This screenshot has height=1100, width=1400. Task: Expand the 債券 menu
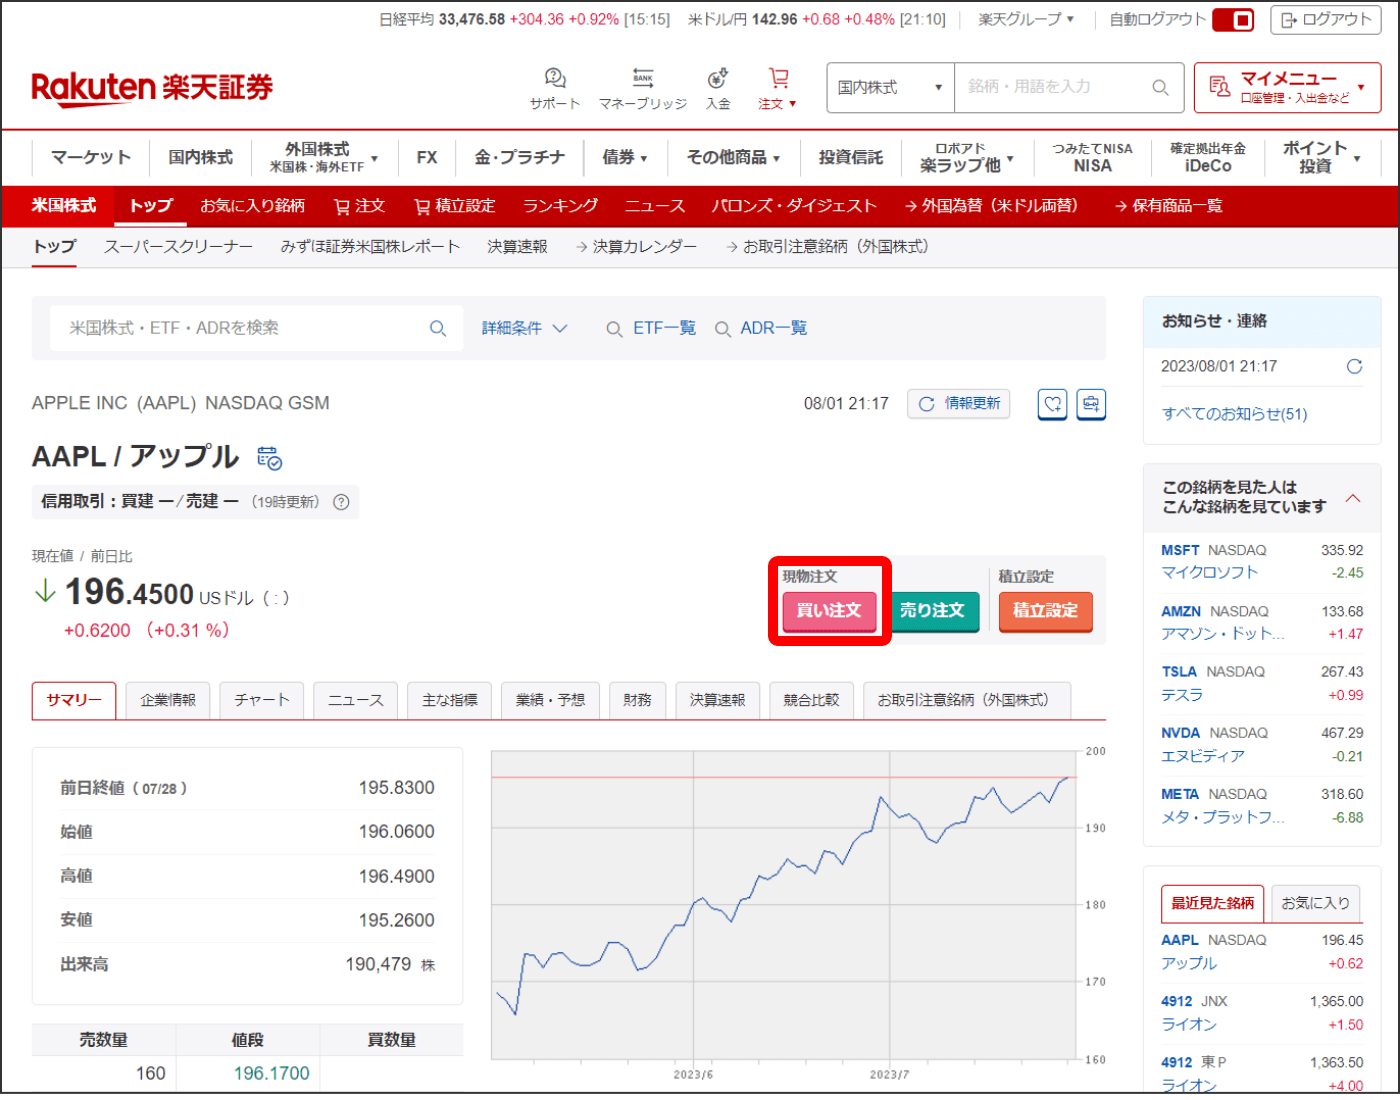(x=625, y=157)
